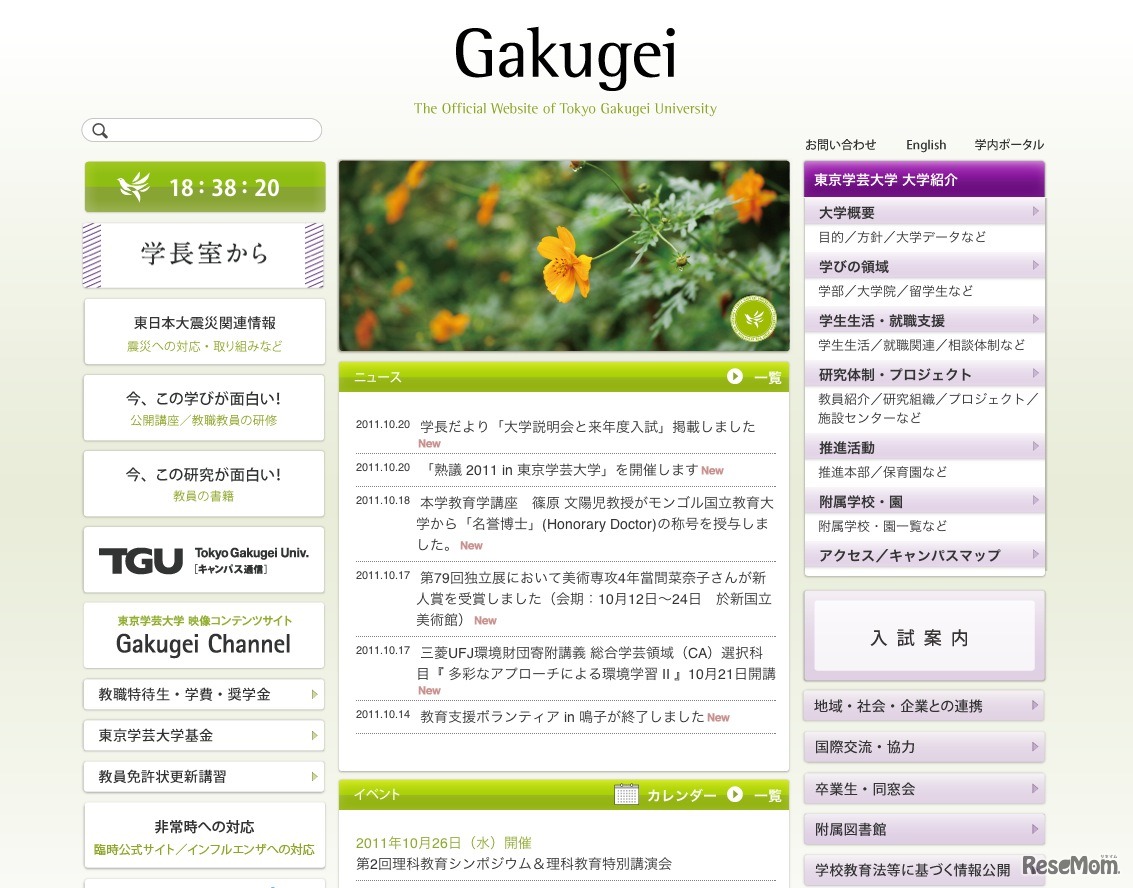The width and height of the screenshot is (1133, 888).
Task: Open 国際交流・協力
Action: [x=924, y=747]
